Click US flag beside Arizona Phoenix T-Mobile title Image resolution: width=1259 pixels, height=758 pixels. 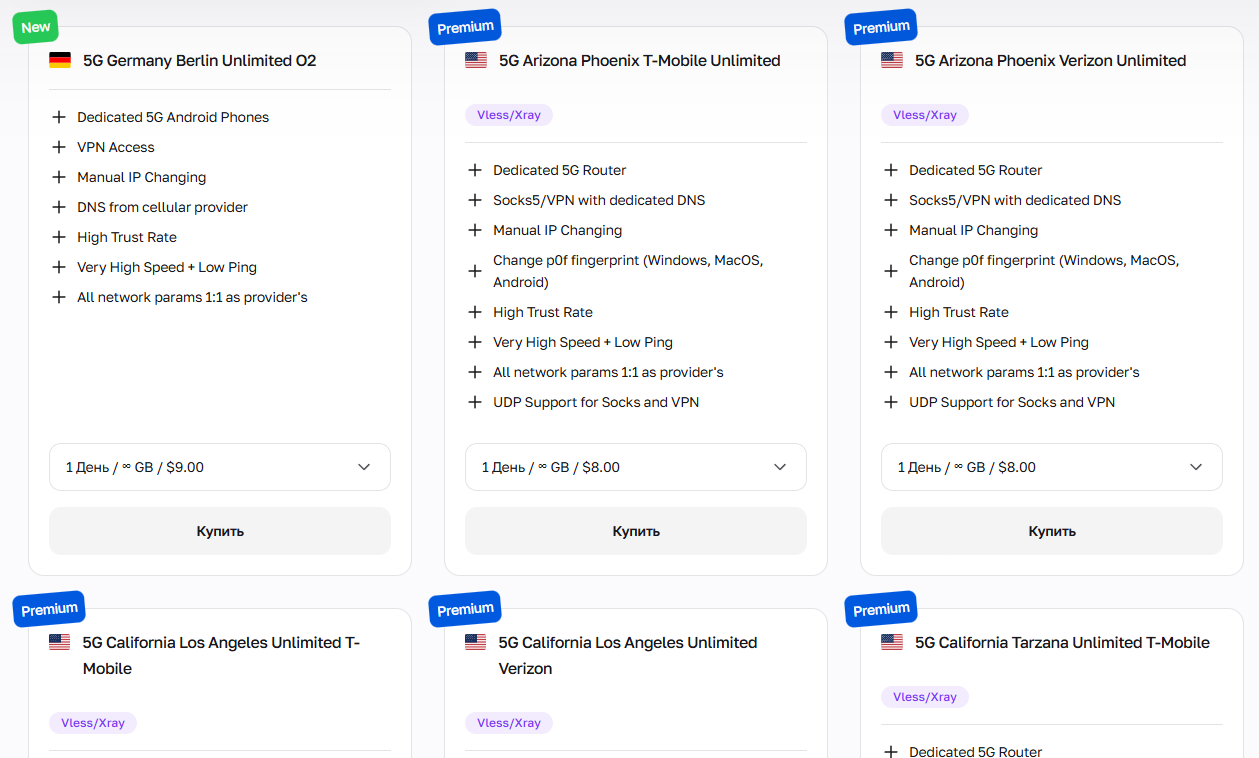(476, 60)
